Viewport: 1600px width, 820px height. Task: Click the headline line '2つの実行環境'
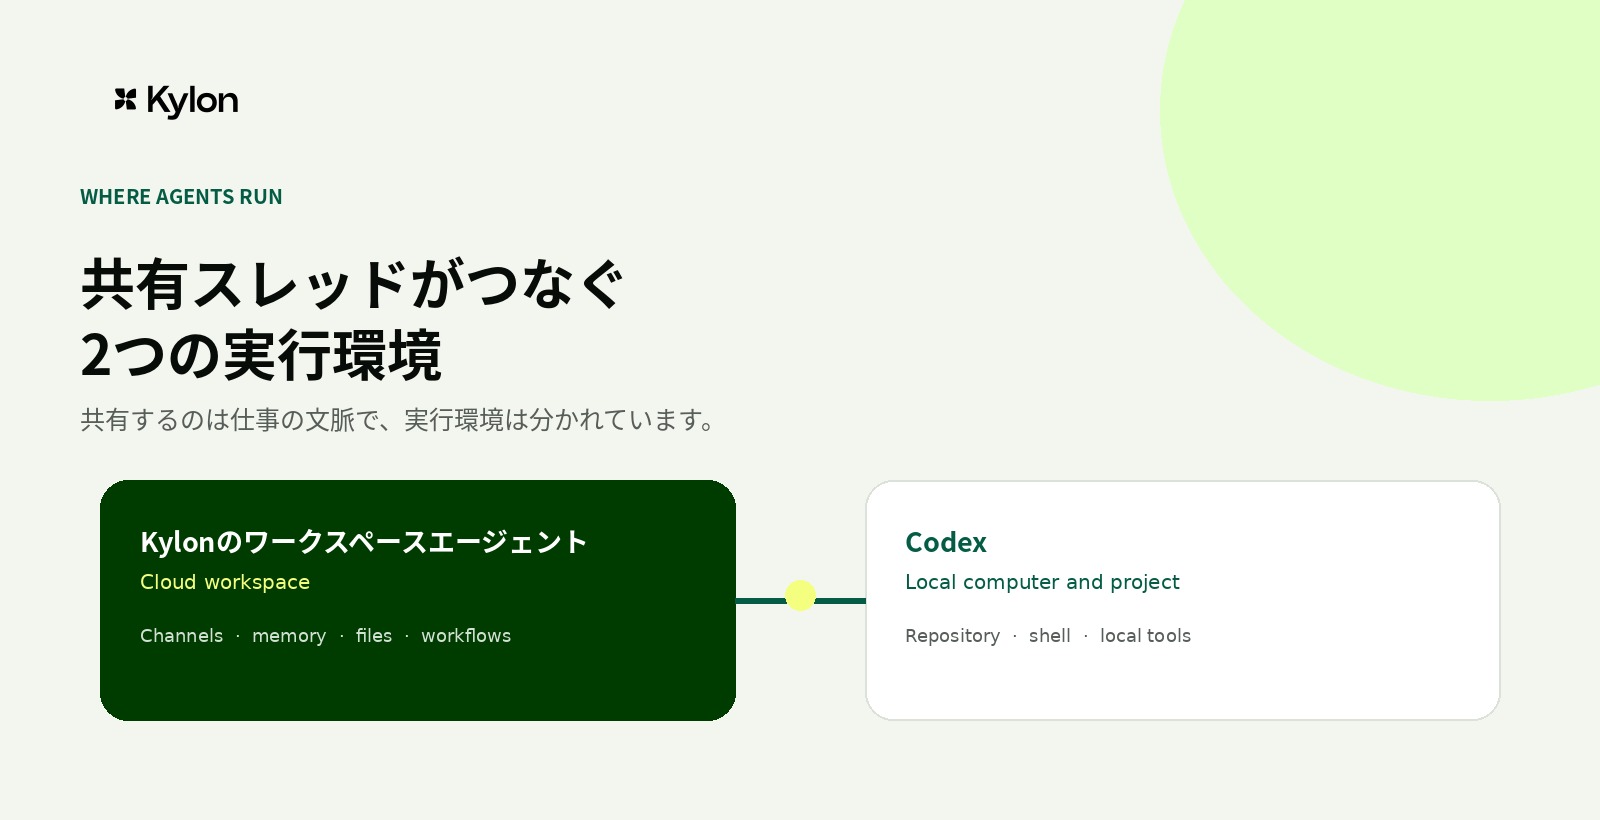coord(261,355)
